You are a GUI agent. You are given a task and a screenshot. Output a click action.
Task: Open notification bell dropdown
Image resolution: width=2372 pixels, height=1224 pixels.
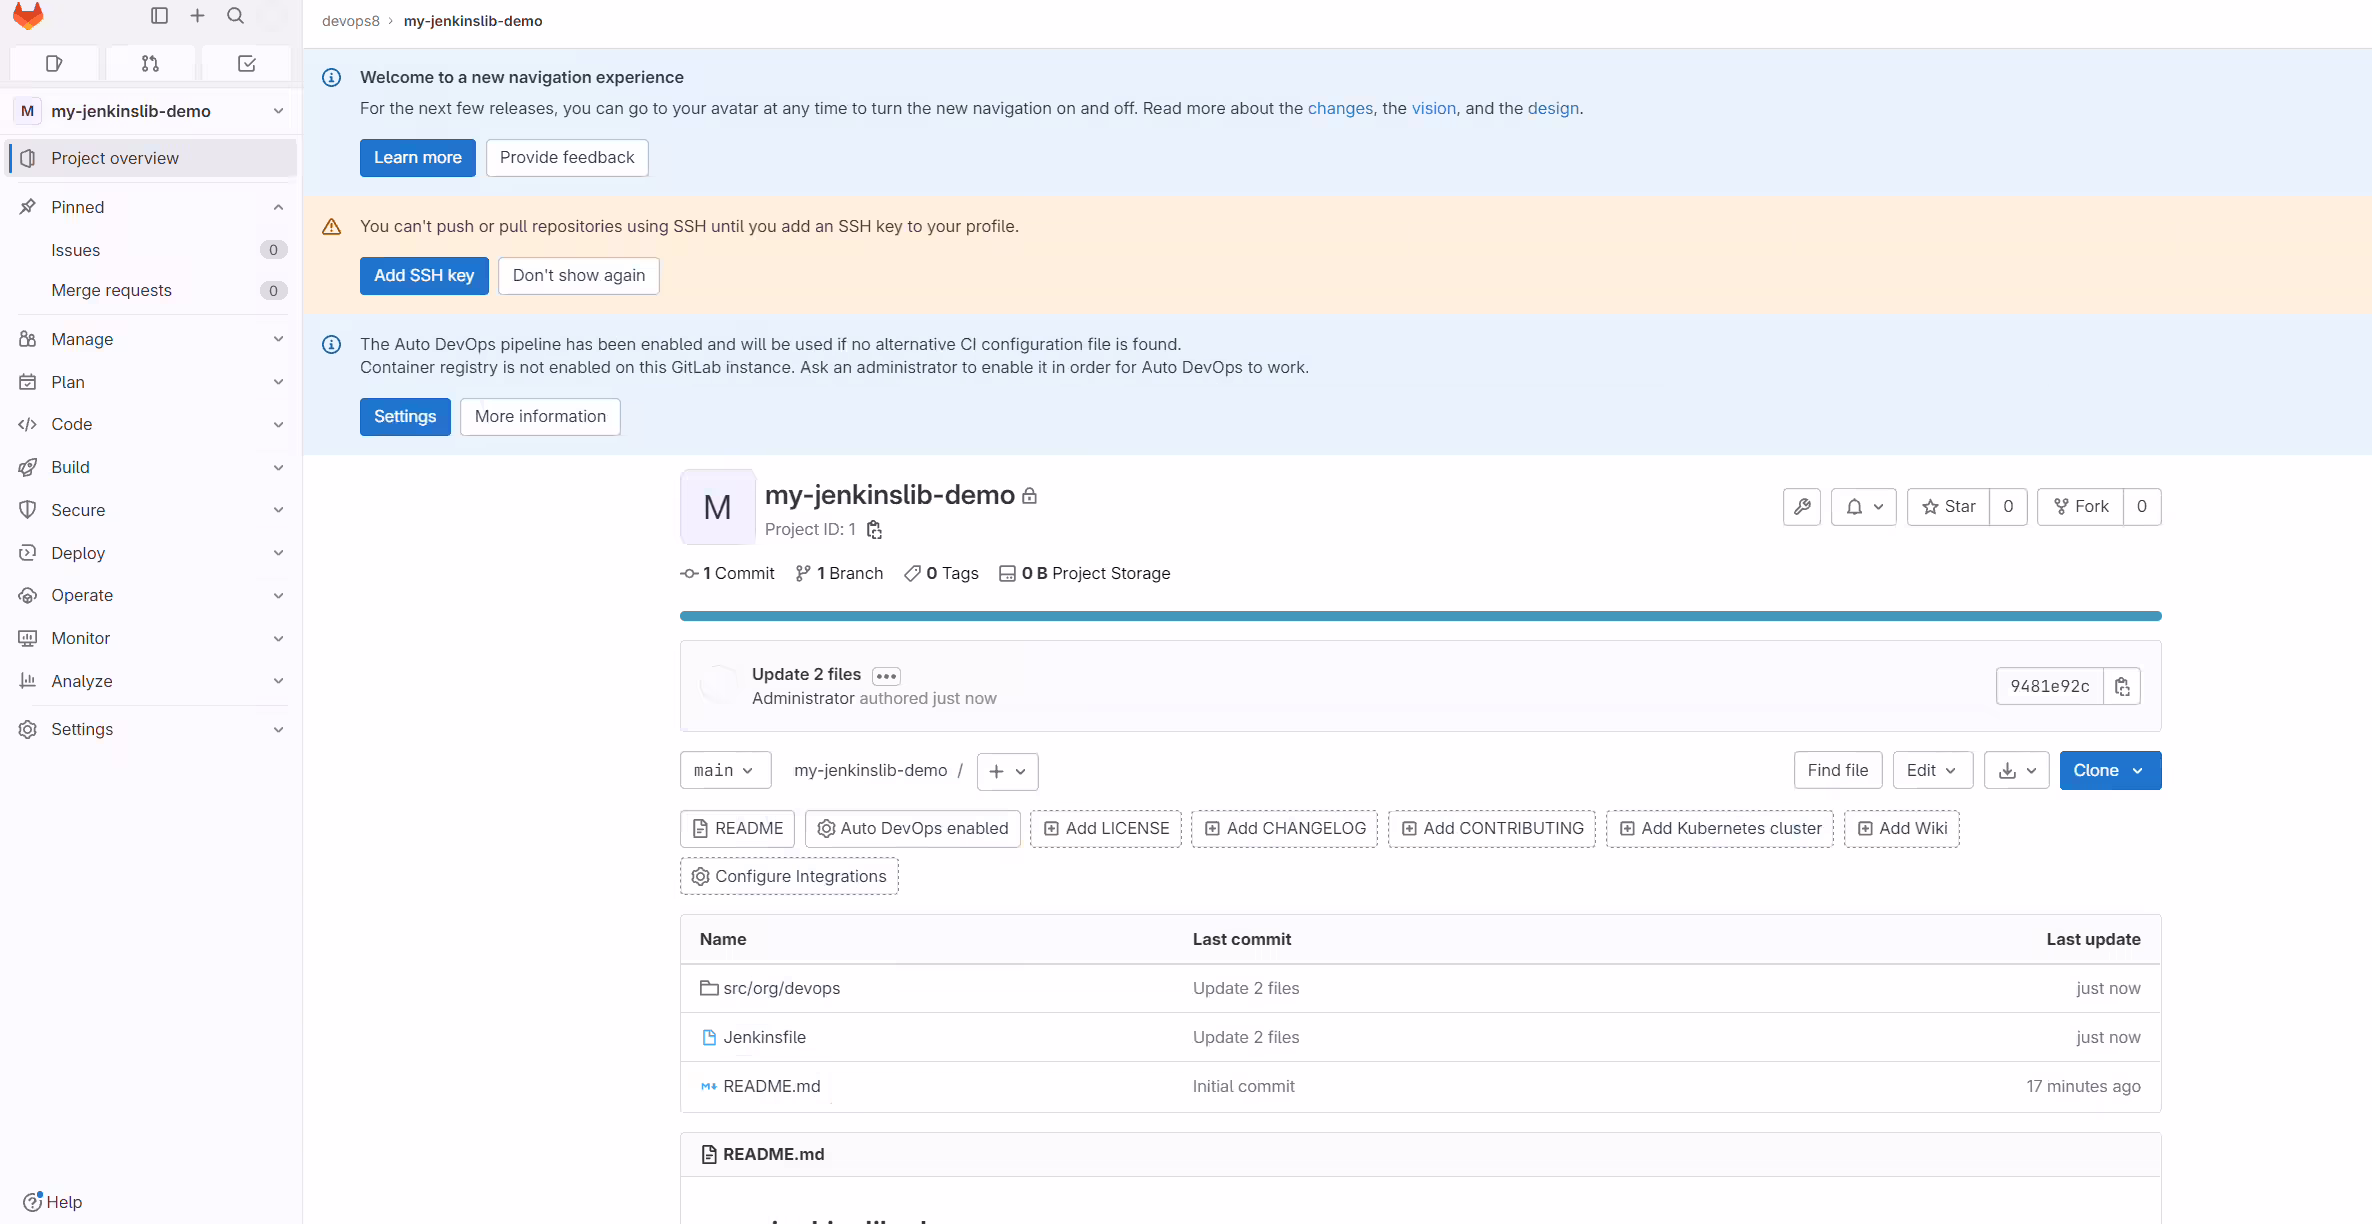pyautogui.click(x=1864, y=507)
